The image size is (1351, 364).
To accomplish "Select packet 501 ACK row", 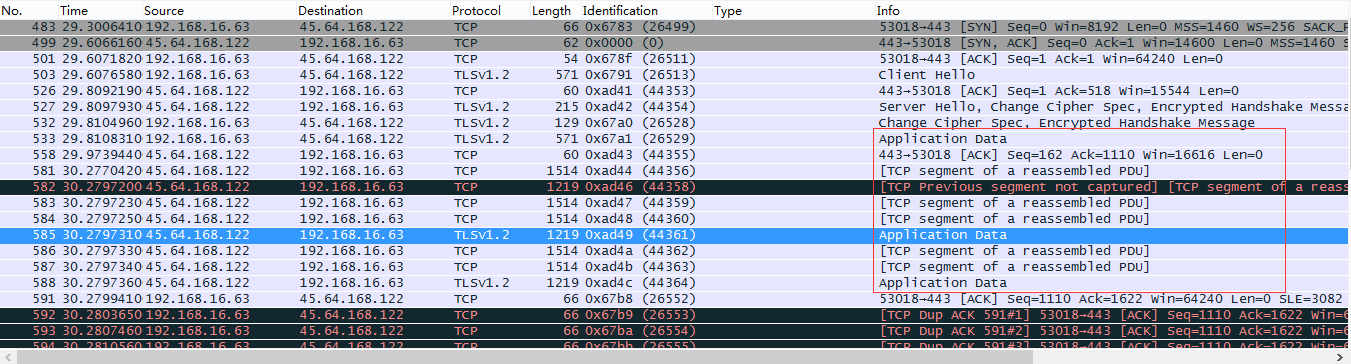I will 675,59.
